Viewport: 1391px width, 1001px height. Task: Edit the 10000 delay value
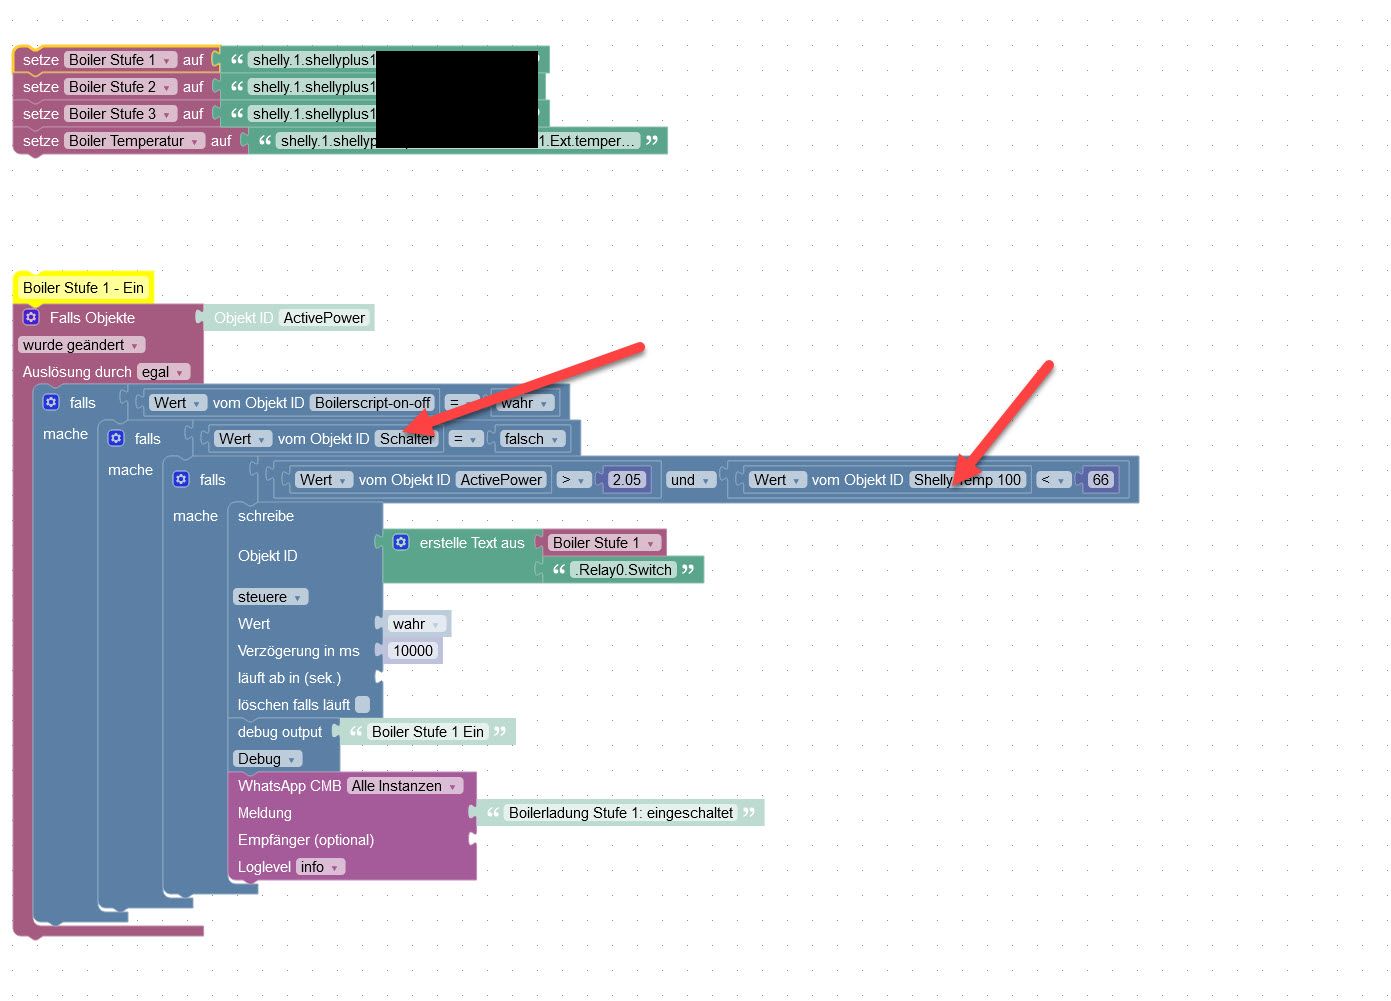point(413,651)
